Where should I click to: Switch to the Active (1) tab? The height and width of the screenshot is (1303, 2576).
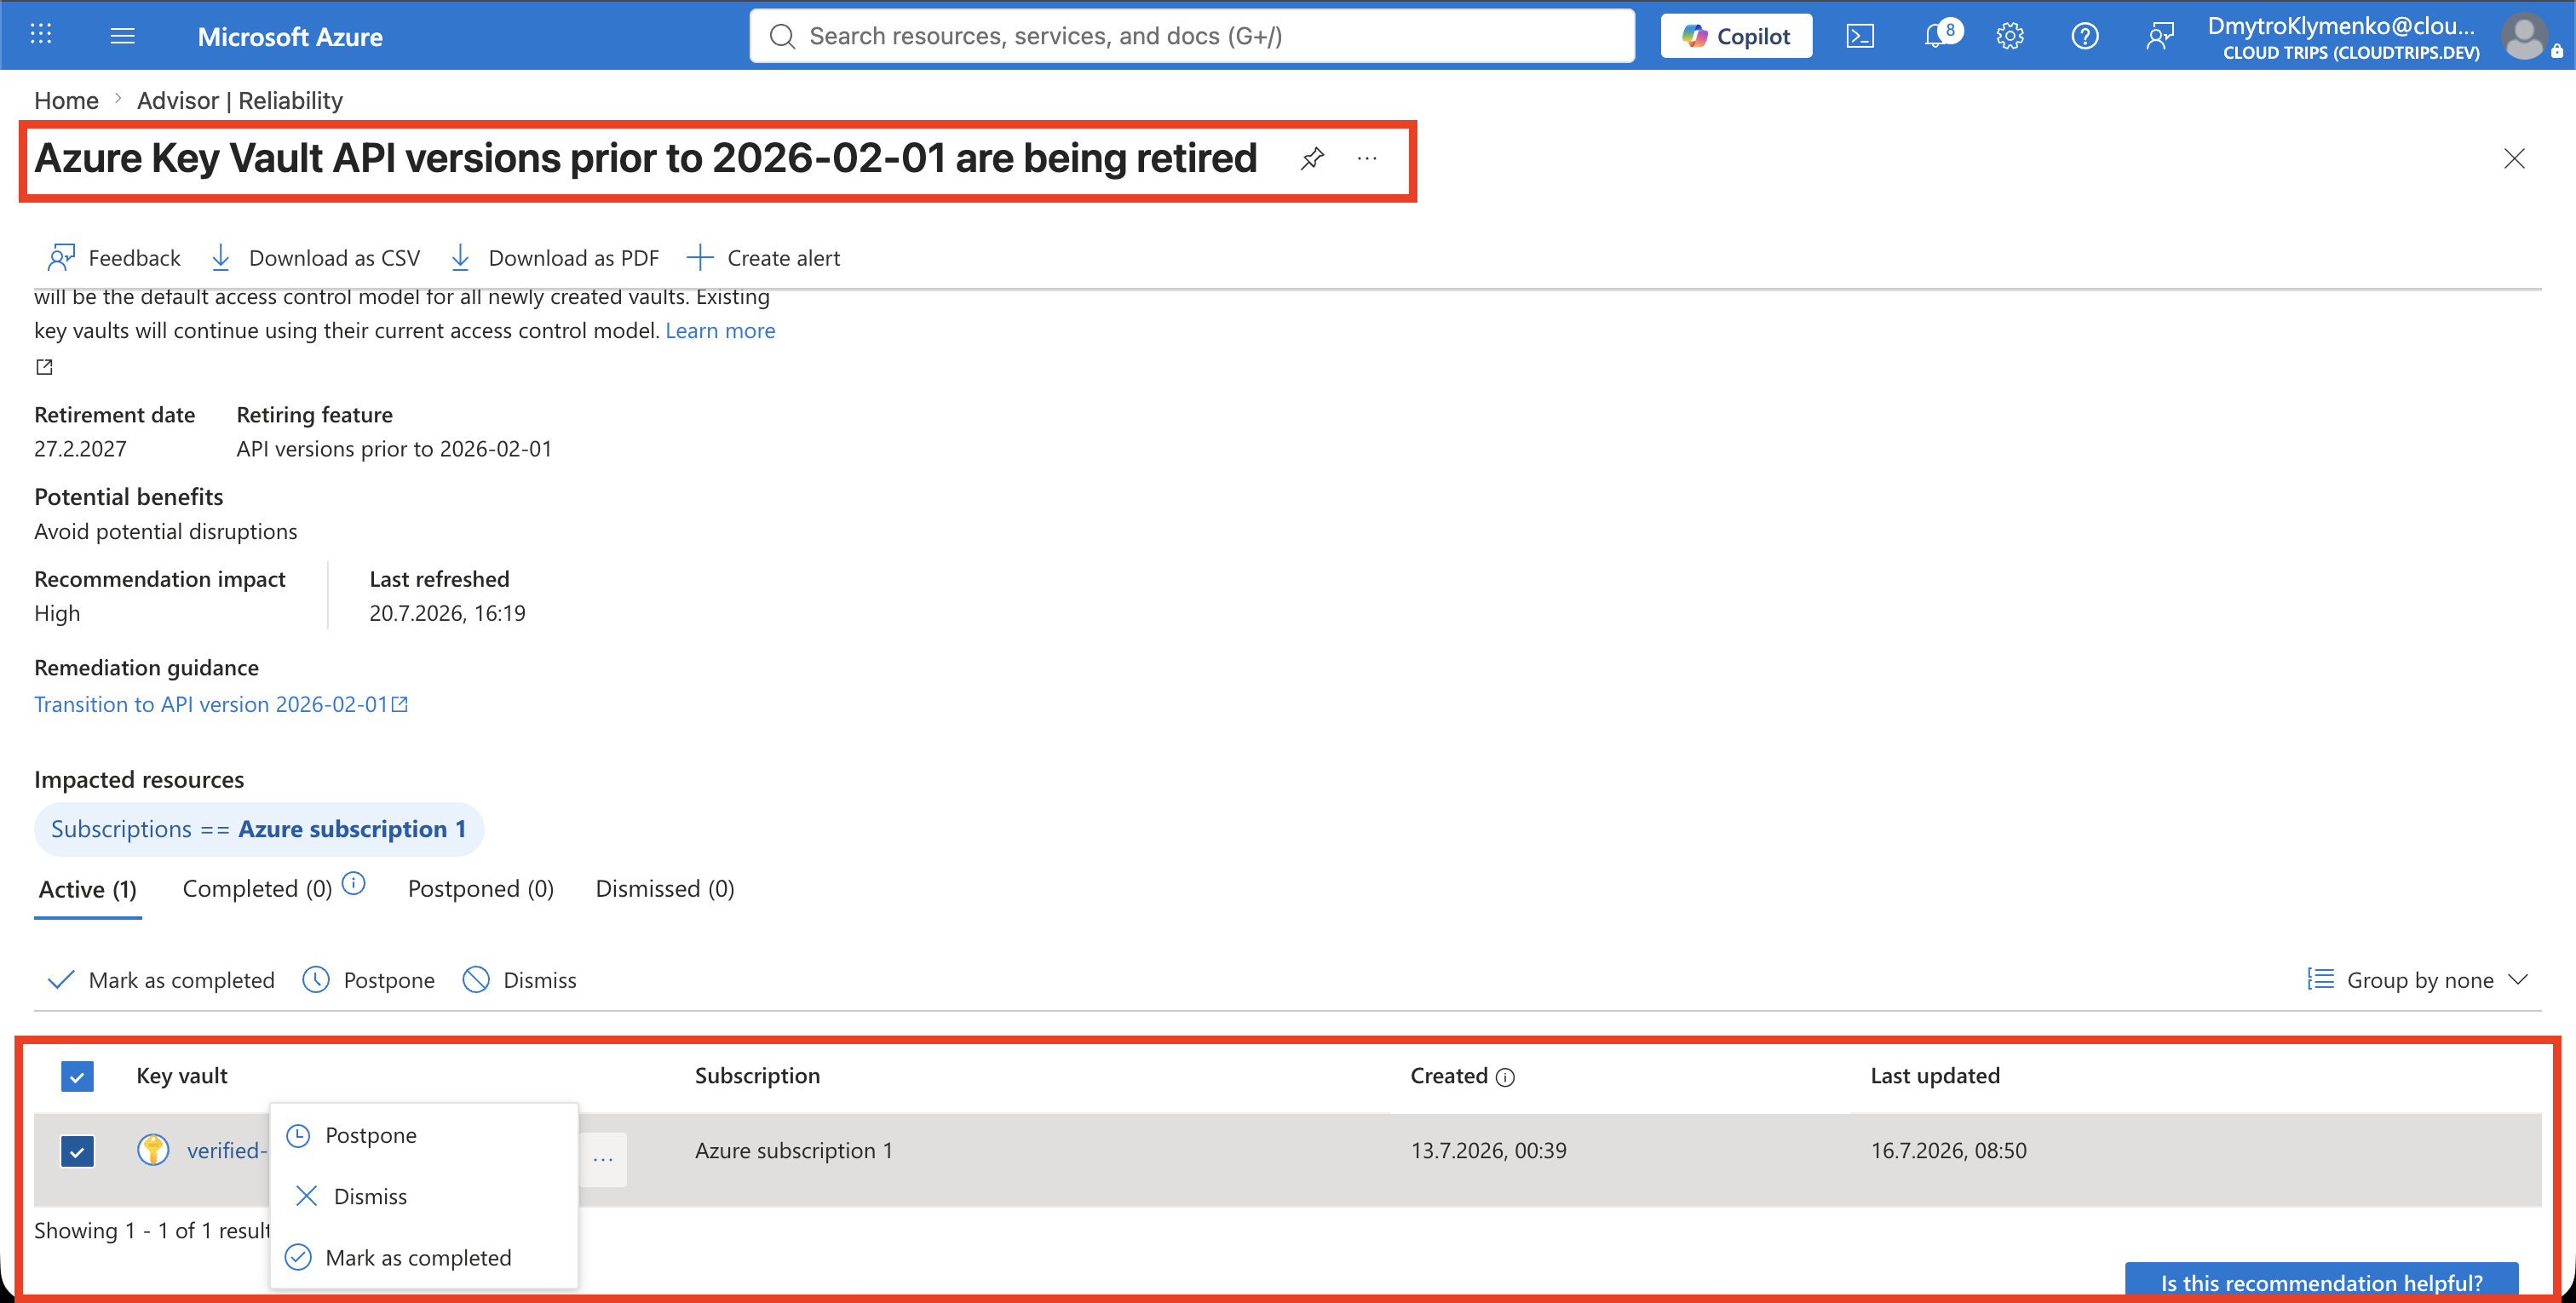88,889
